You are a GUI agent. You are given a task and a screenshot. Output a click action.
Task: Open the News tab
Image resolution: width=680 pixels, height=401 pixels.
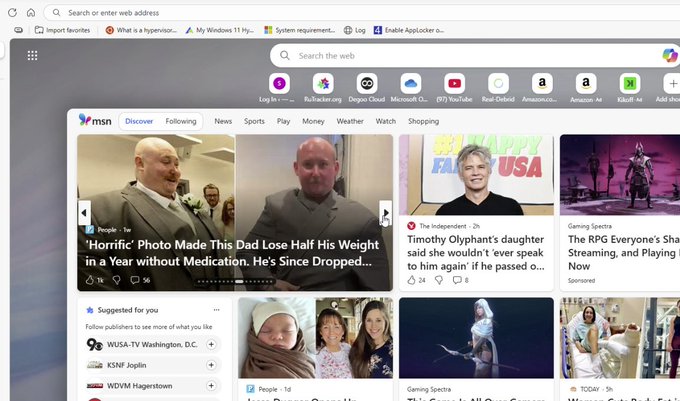click(x=223, y=121)
